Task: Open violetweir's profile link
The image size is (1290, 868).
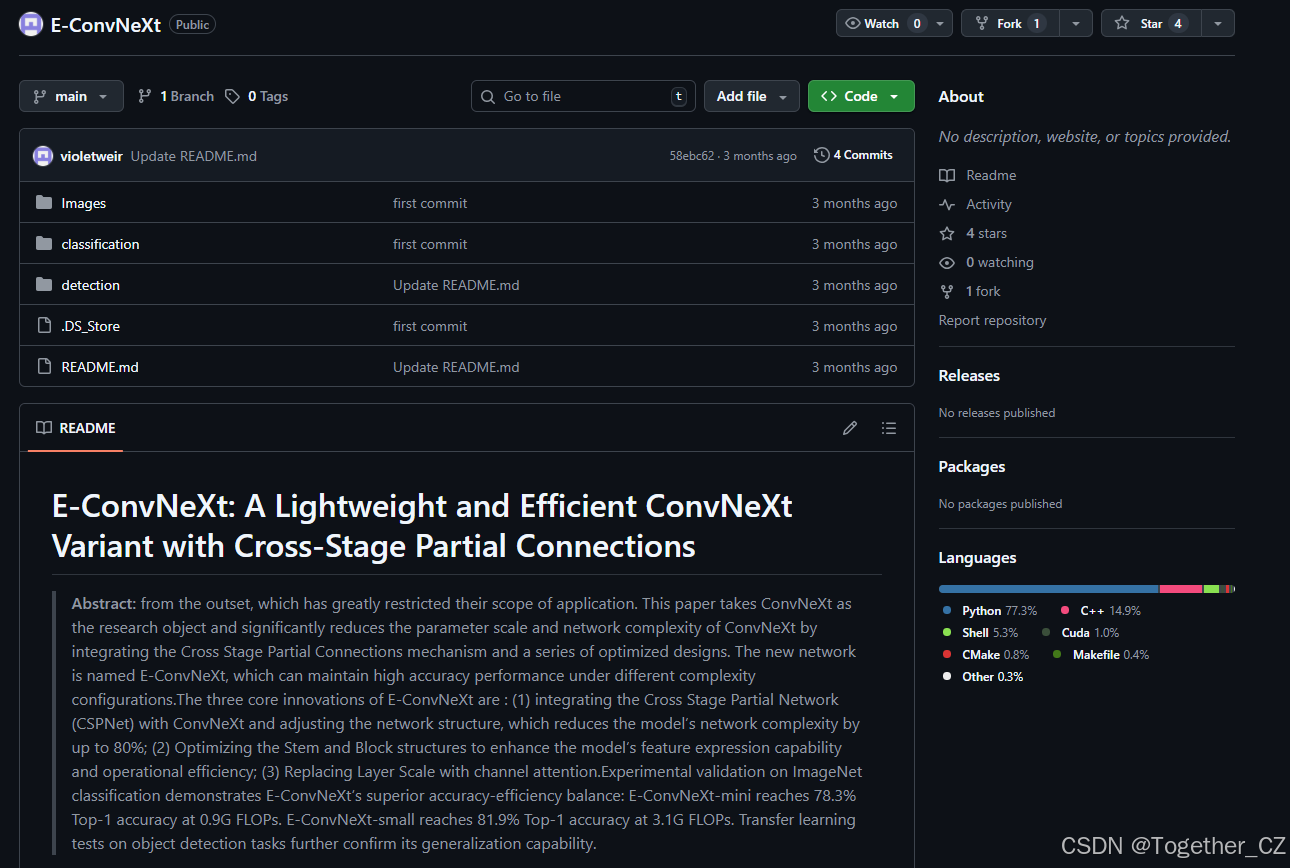Action: [x=91, y=155]
